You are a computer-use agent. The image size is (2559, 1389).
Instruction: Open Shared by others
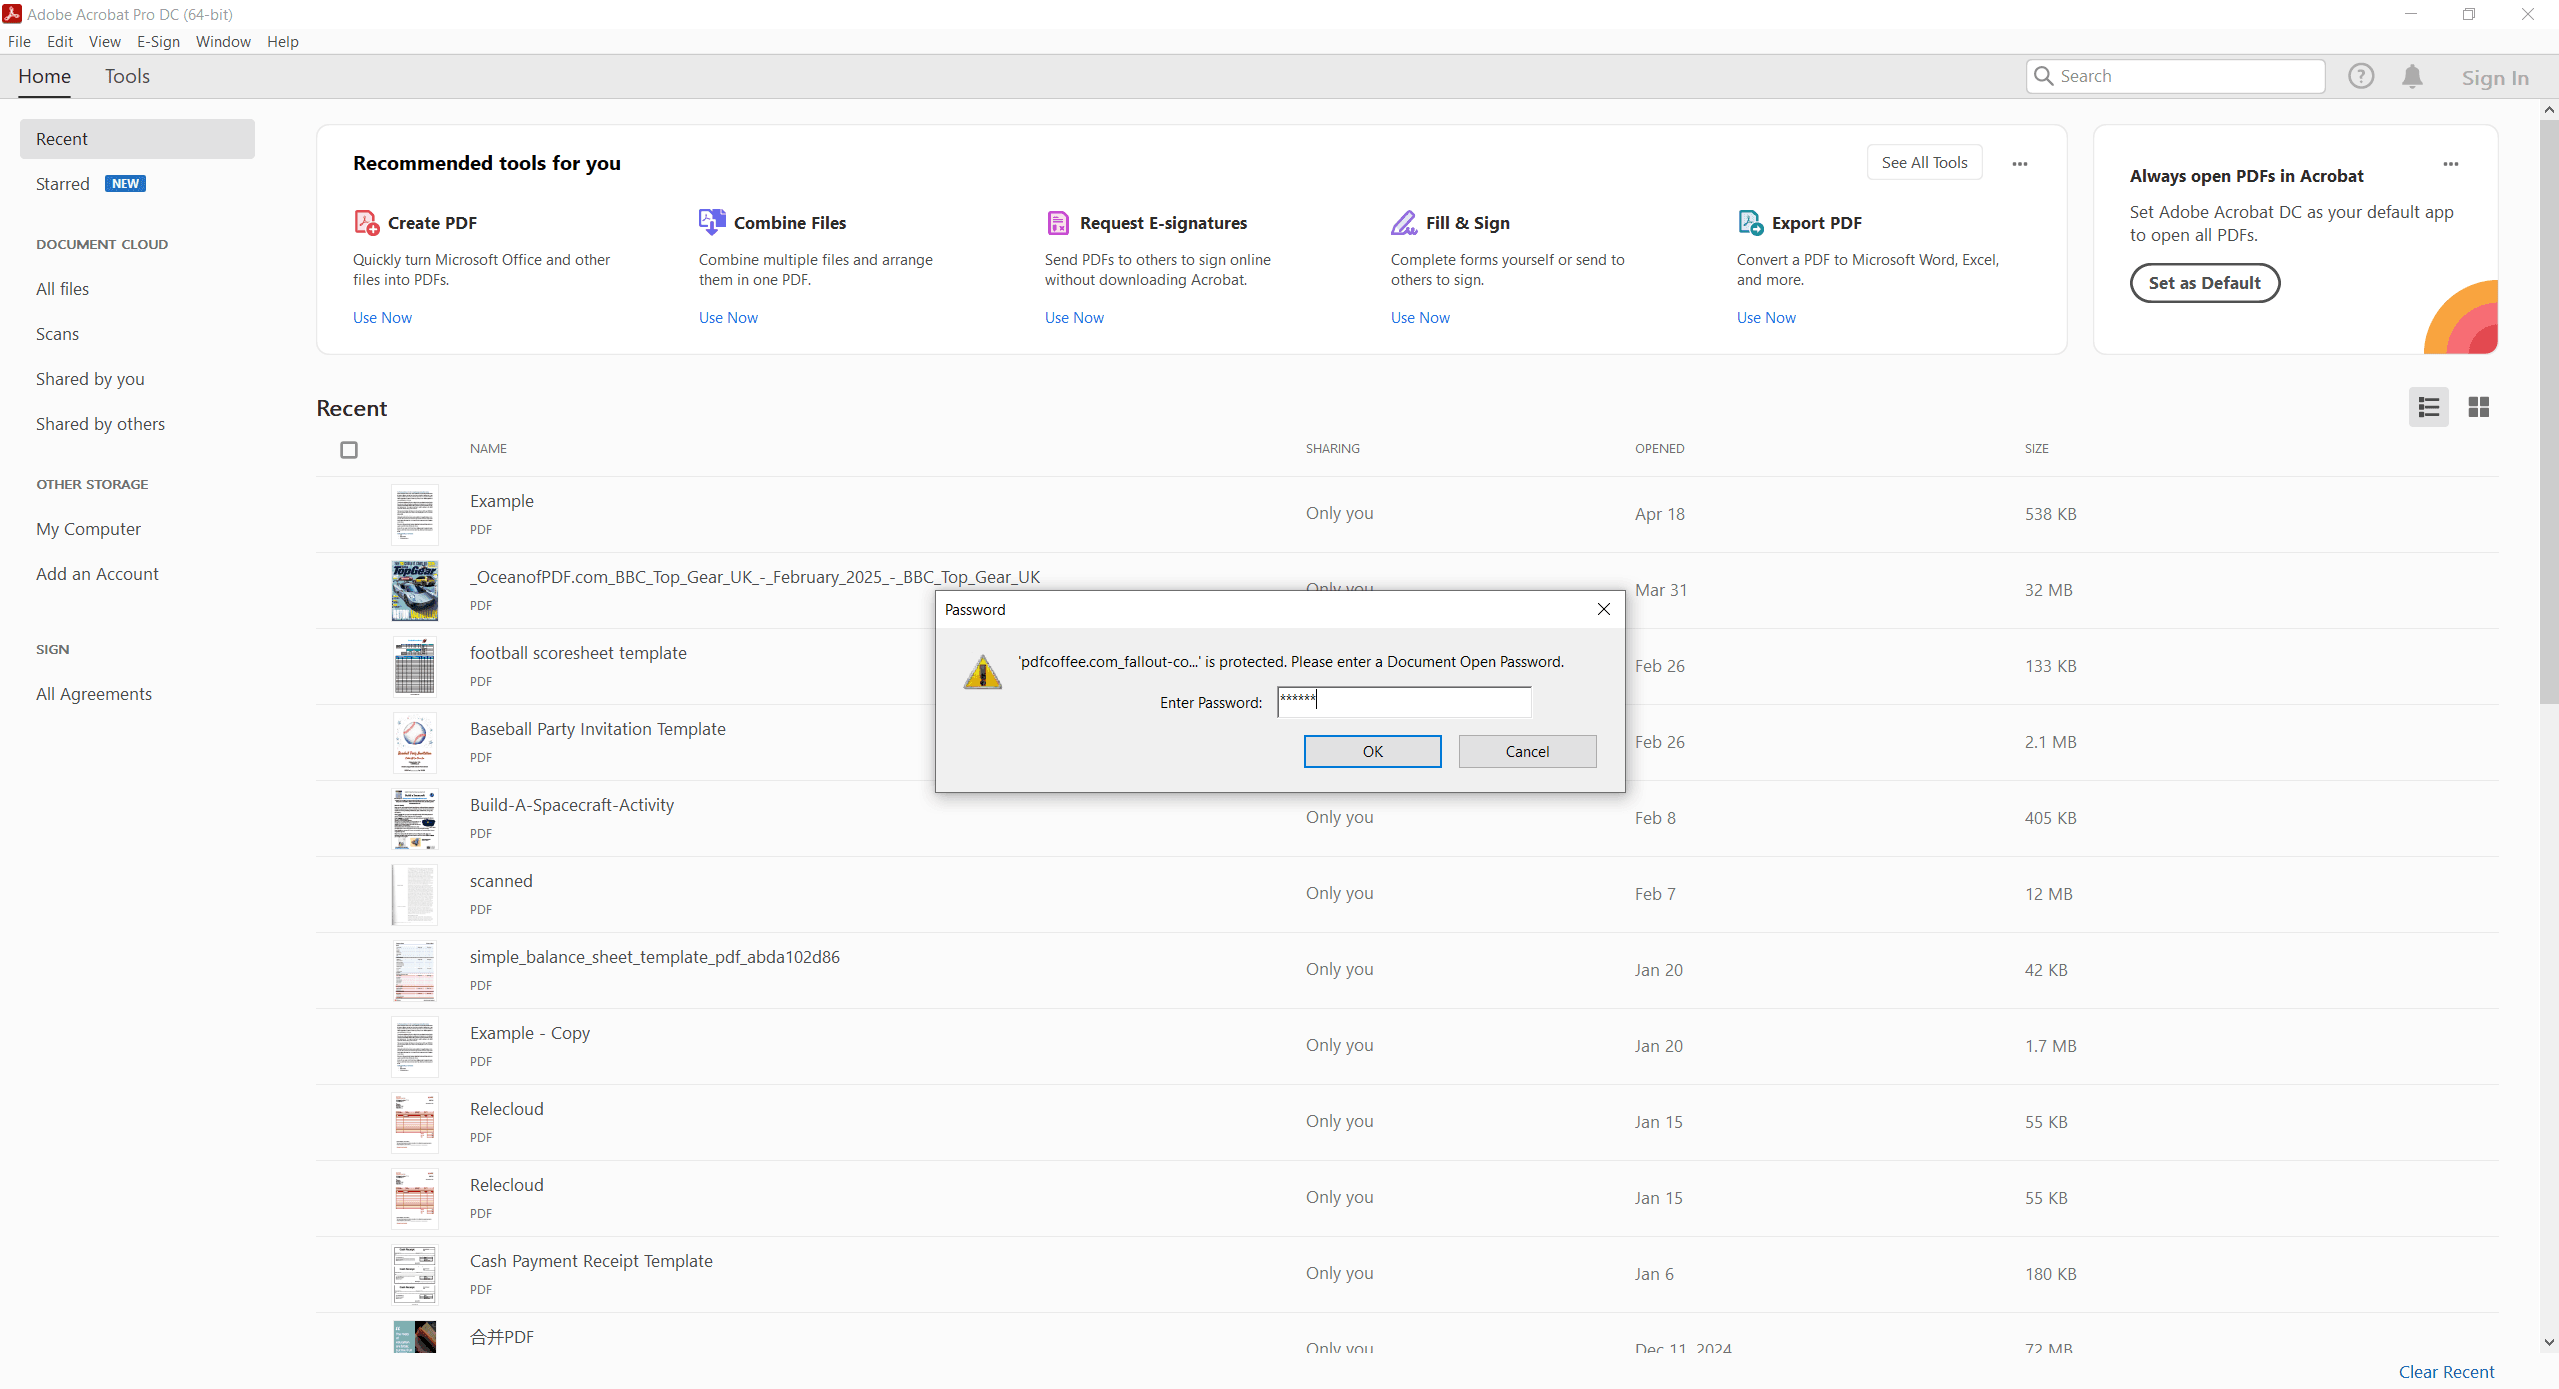pos(100,424)
